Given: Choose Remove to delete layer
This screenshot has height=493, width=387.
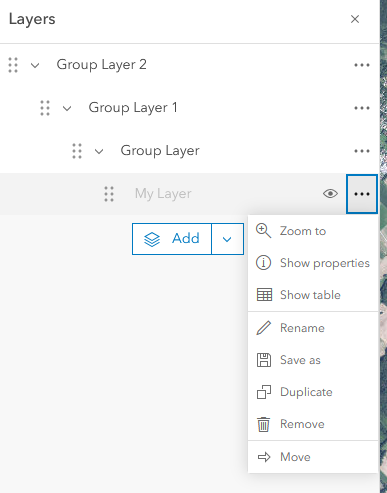Looking at the screenshot, I should (313, 424).
